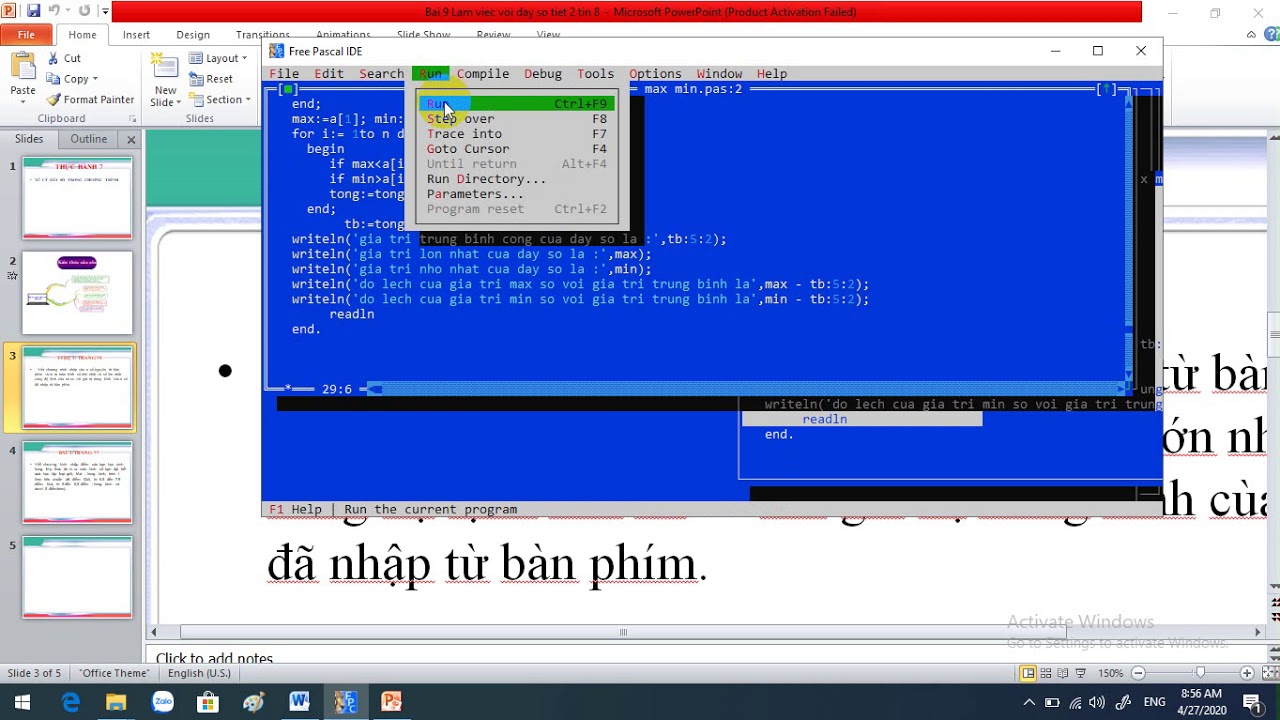1280x720 pixels.
Task: Switch to Normal view in PowerPoint status bar
Action: click(x=1029, y=673)
